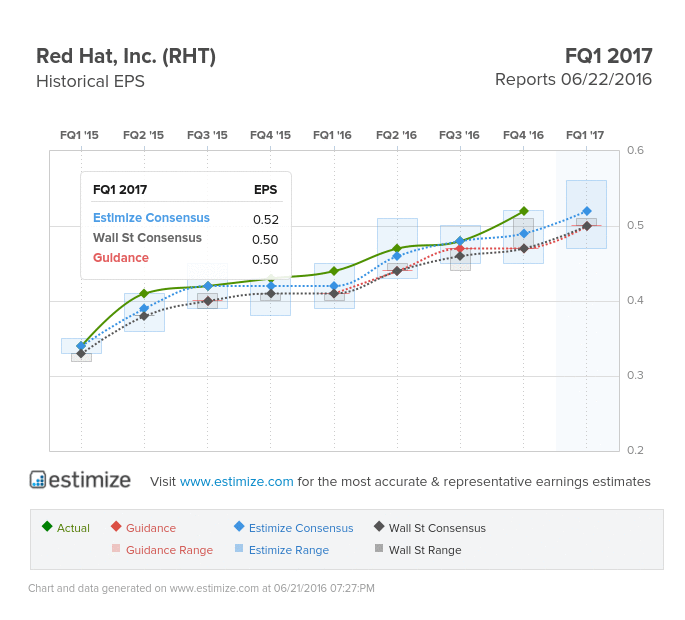685x620 pixels.
Task: Click the red Guidance legend diamond
Action: click(x=116, y=526)
